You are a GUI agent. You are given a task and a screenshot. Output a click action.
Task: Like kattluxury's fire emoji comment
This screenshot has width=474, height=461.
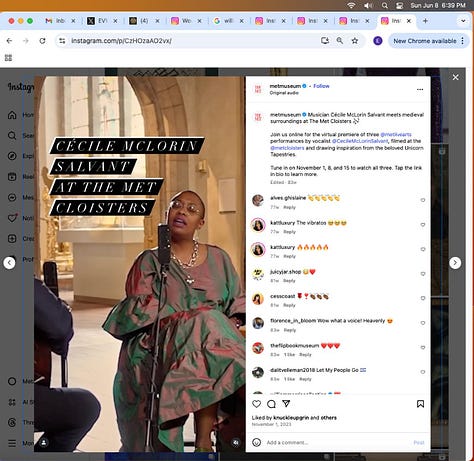coord(423,249)
